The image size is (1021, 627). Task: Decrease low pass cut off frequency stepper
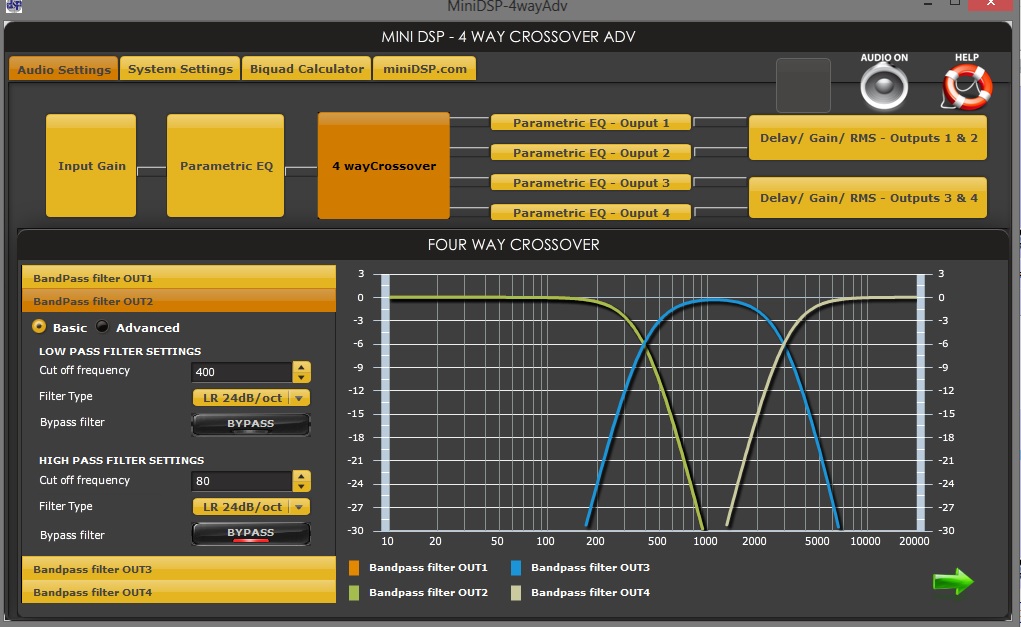[301, 378]
